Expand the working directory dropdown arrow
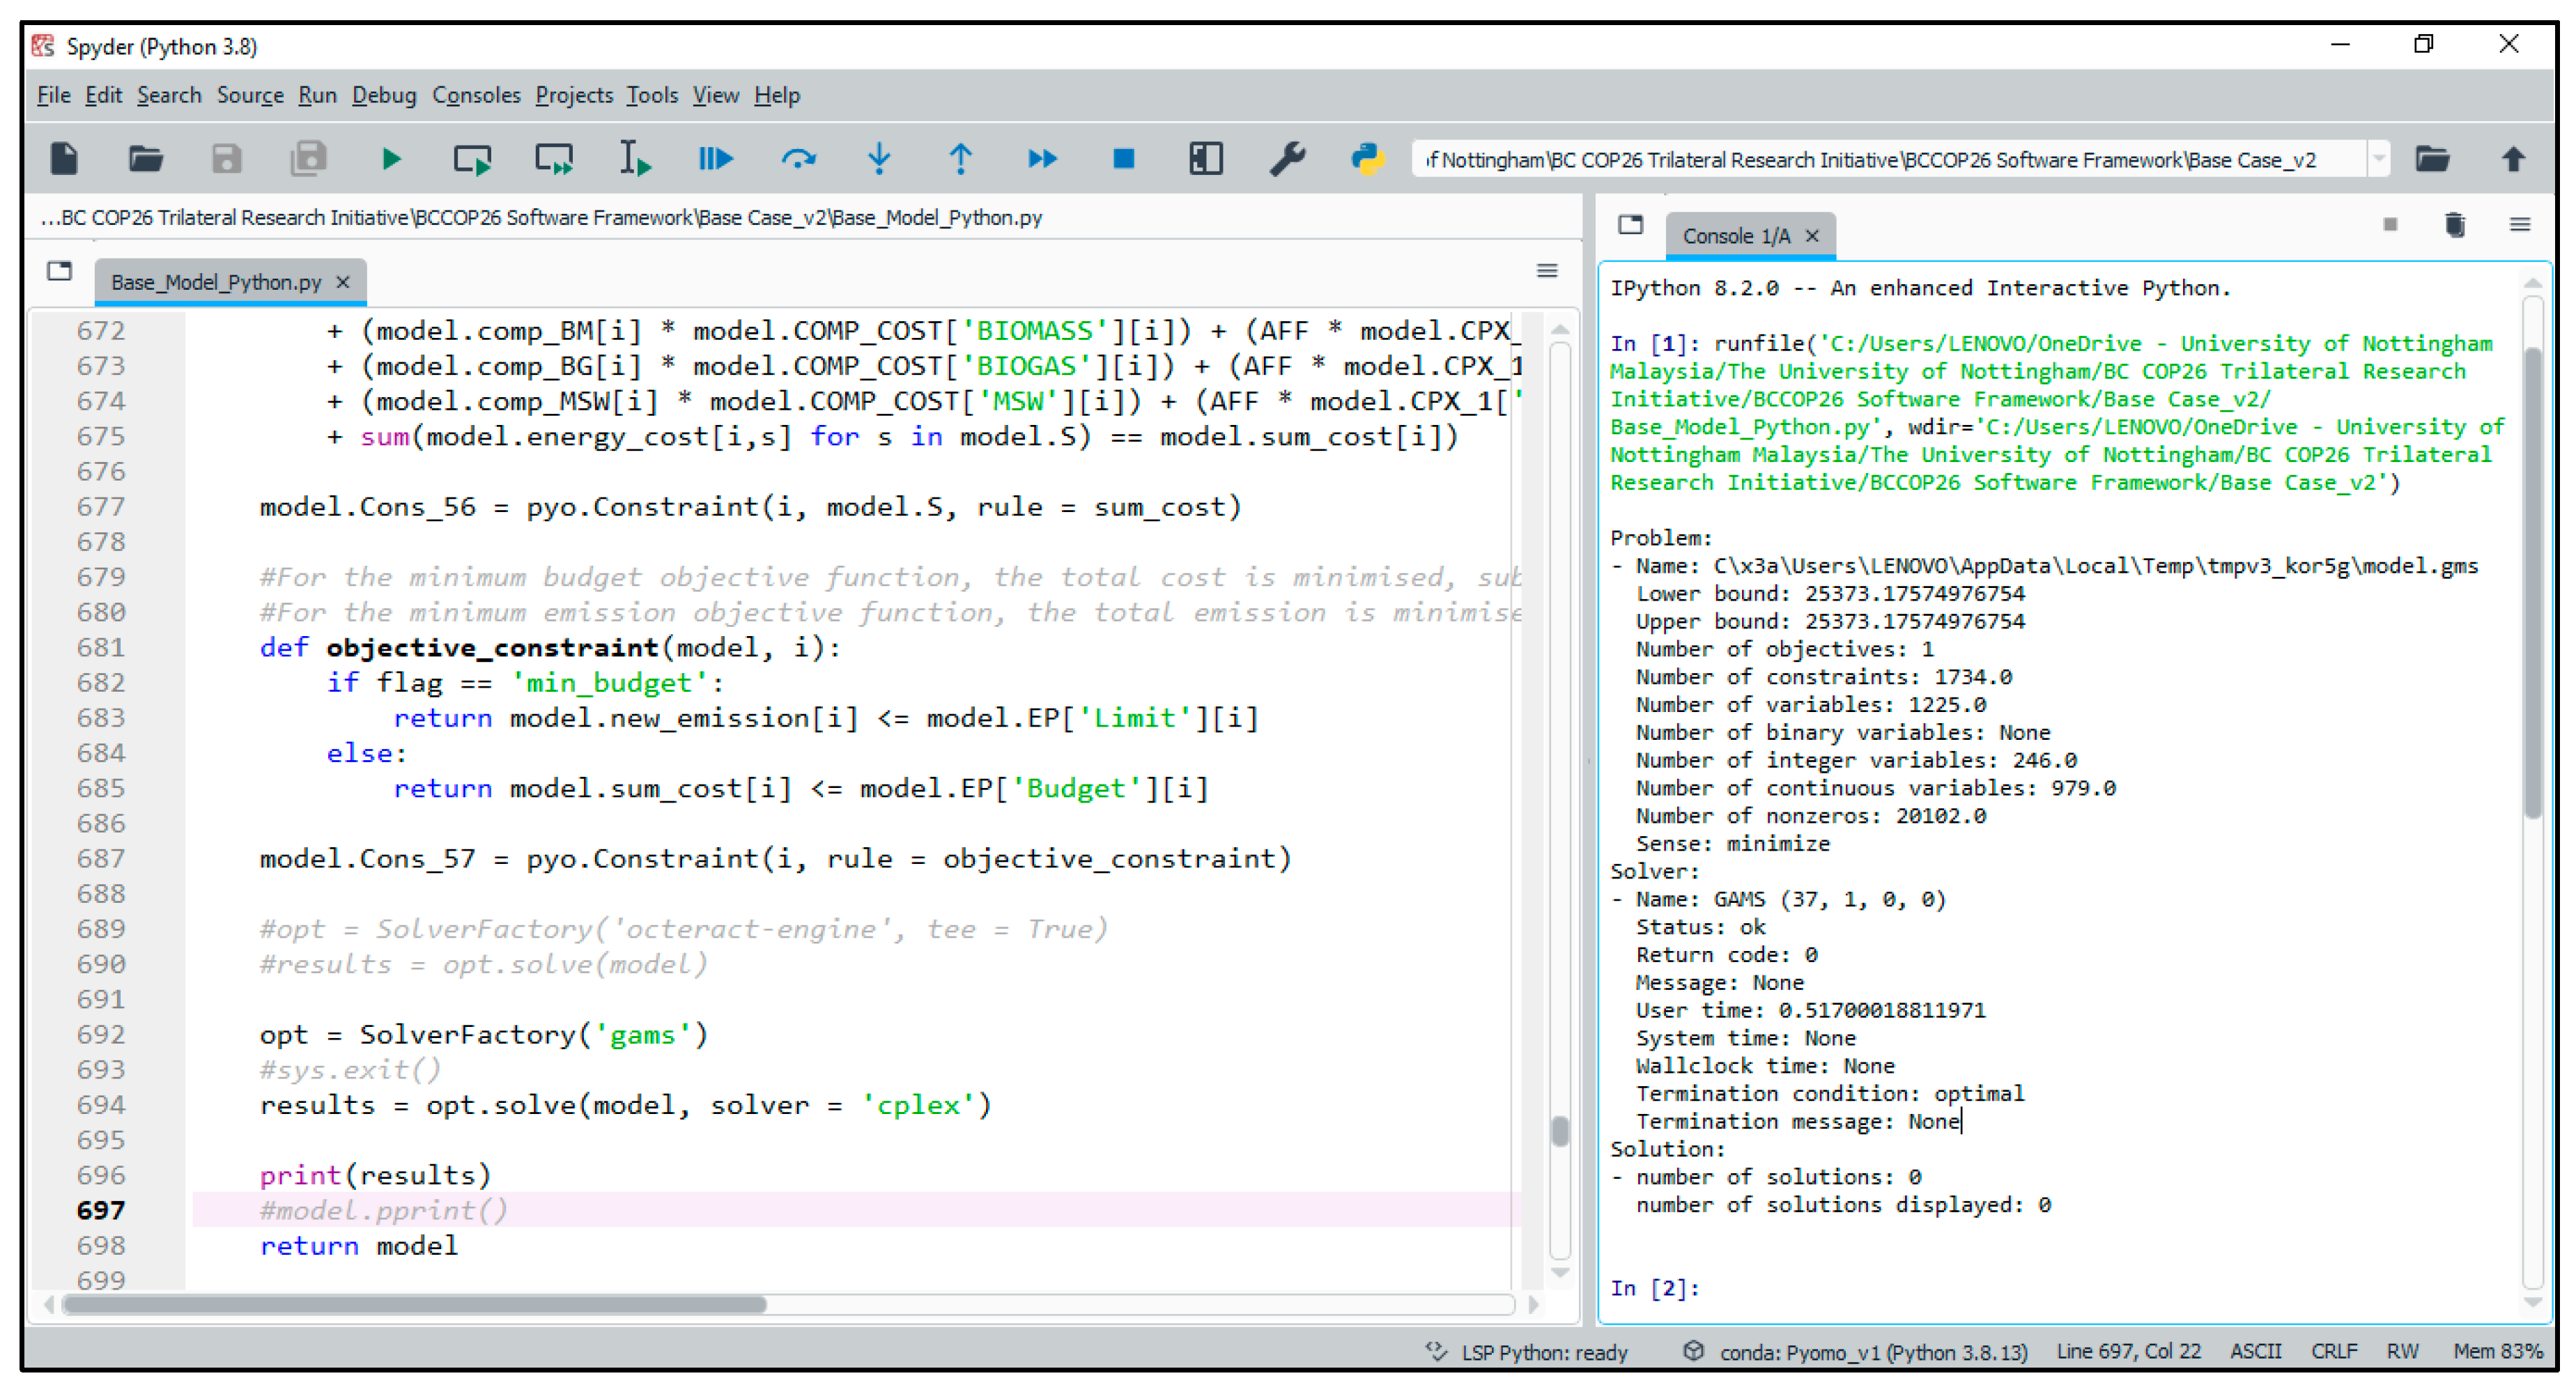 [2379, 159]
